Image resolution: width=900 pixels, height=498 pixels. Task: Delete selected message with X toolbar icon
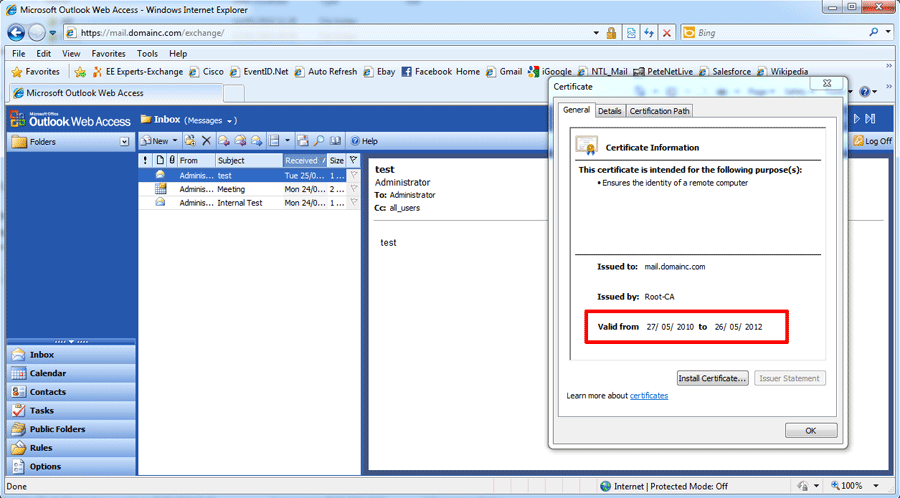point(207,141)
